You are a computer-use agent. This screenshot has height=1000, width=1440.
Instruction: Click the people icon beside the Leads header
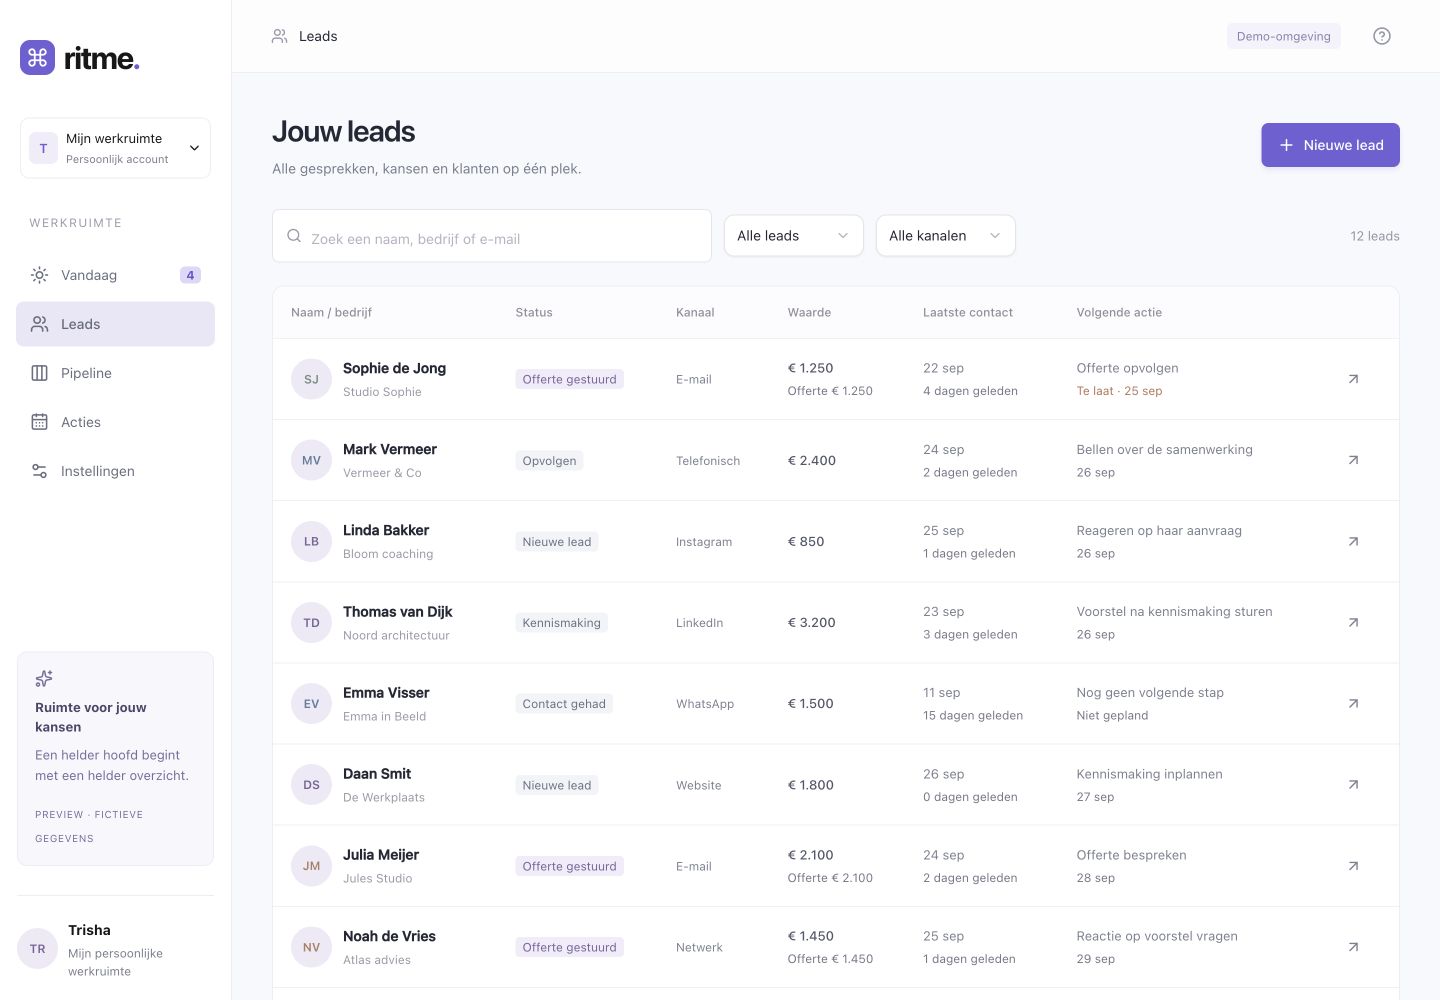(x=280, y=36)
